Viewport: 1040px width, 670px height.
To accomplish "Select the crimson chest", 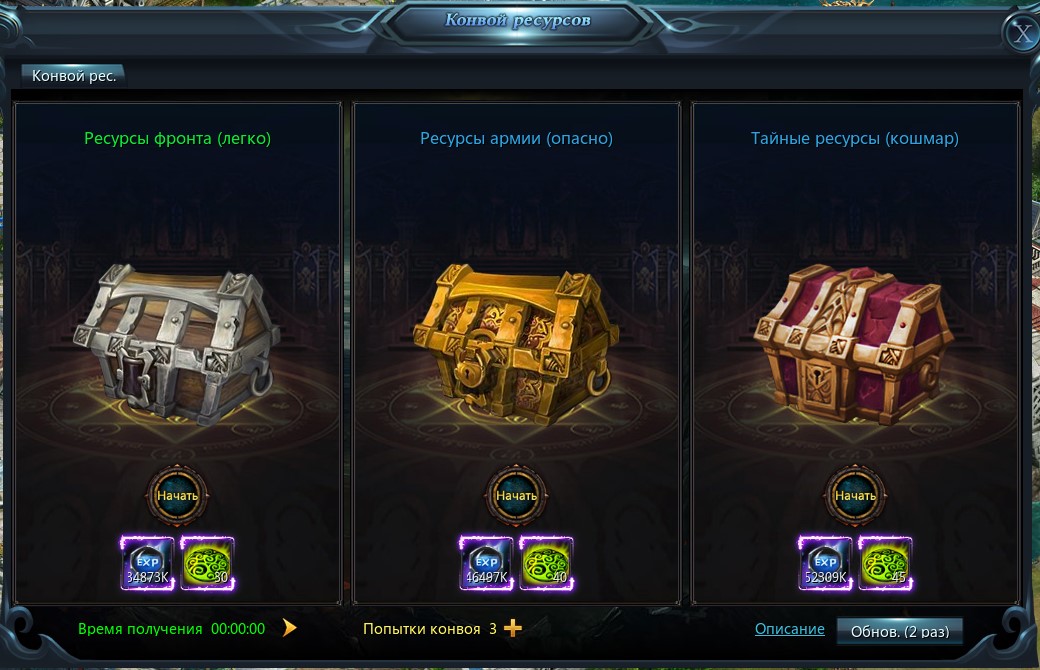I will coord(854,344).
